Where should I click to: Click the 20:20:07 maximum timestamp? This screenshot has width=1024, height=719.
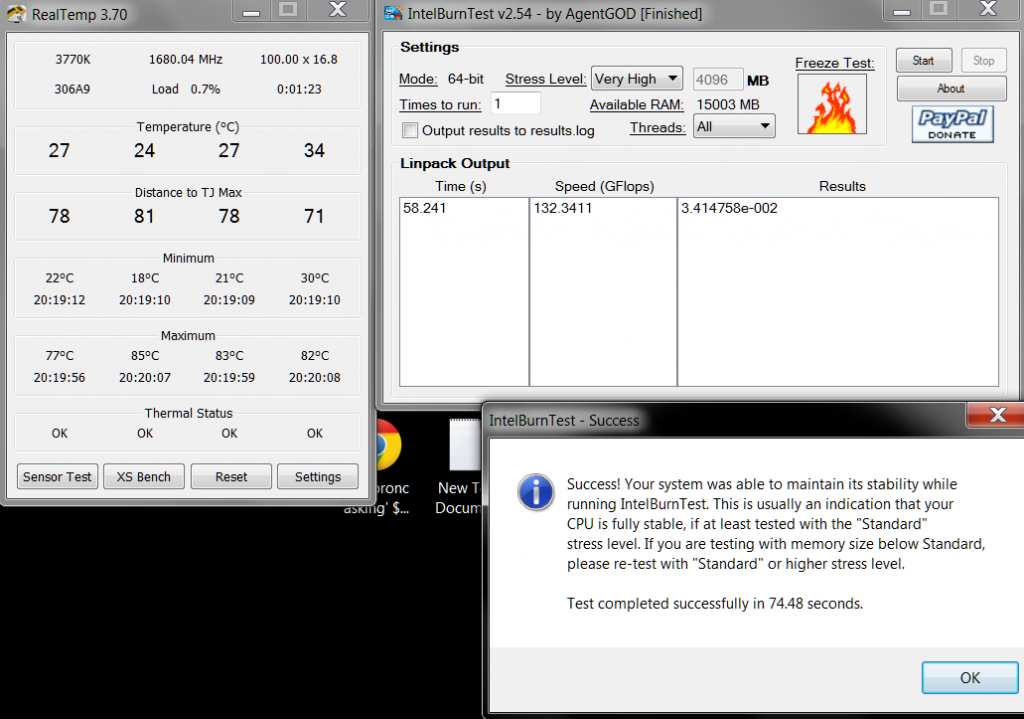pyautogui.click(x=145, y=377)
